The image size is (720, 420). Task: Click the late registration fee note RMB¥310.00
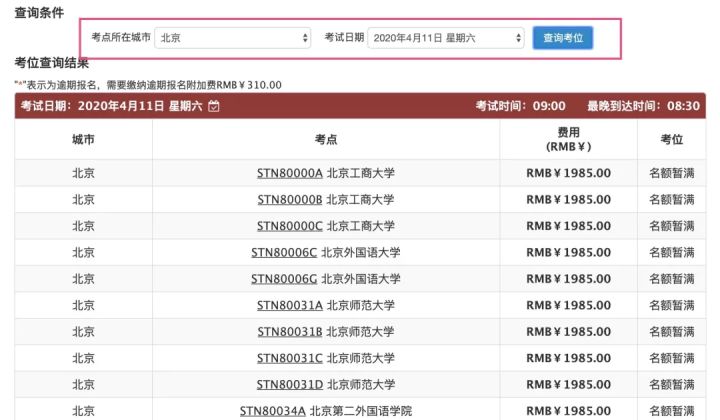point(148,85)
